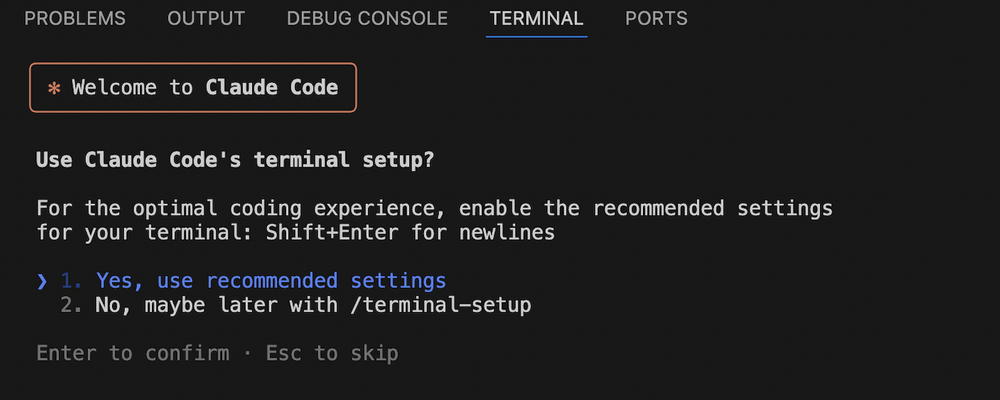
Task: Open the OUTPUT panel tab
Action: click(x=206, y=19)
